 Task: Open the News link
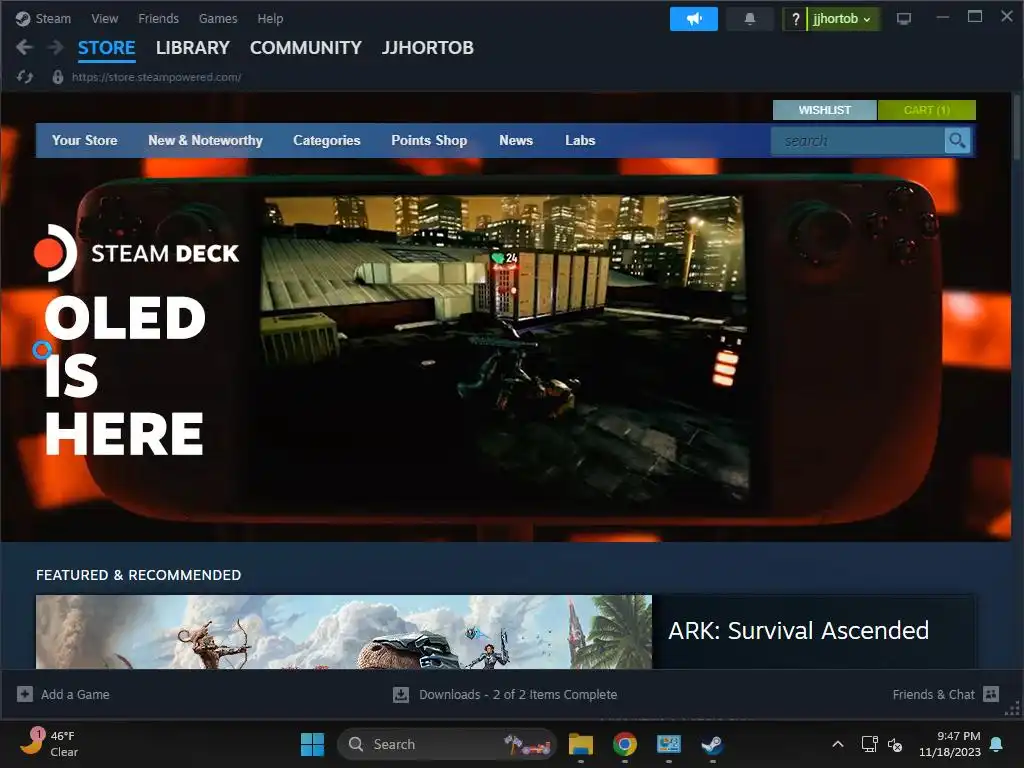tap(516, 140)
